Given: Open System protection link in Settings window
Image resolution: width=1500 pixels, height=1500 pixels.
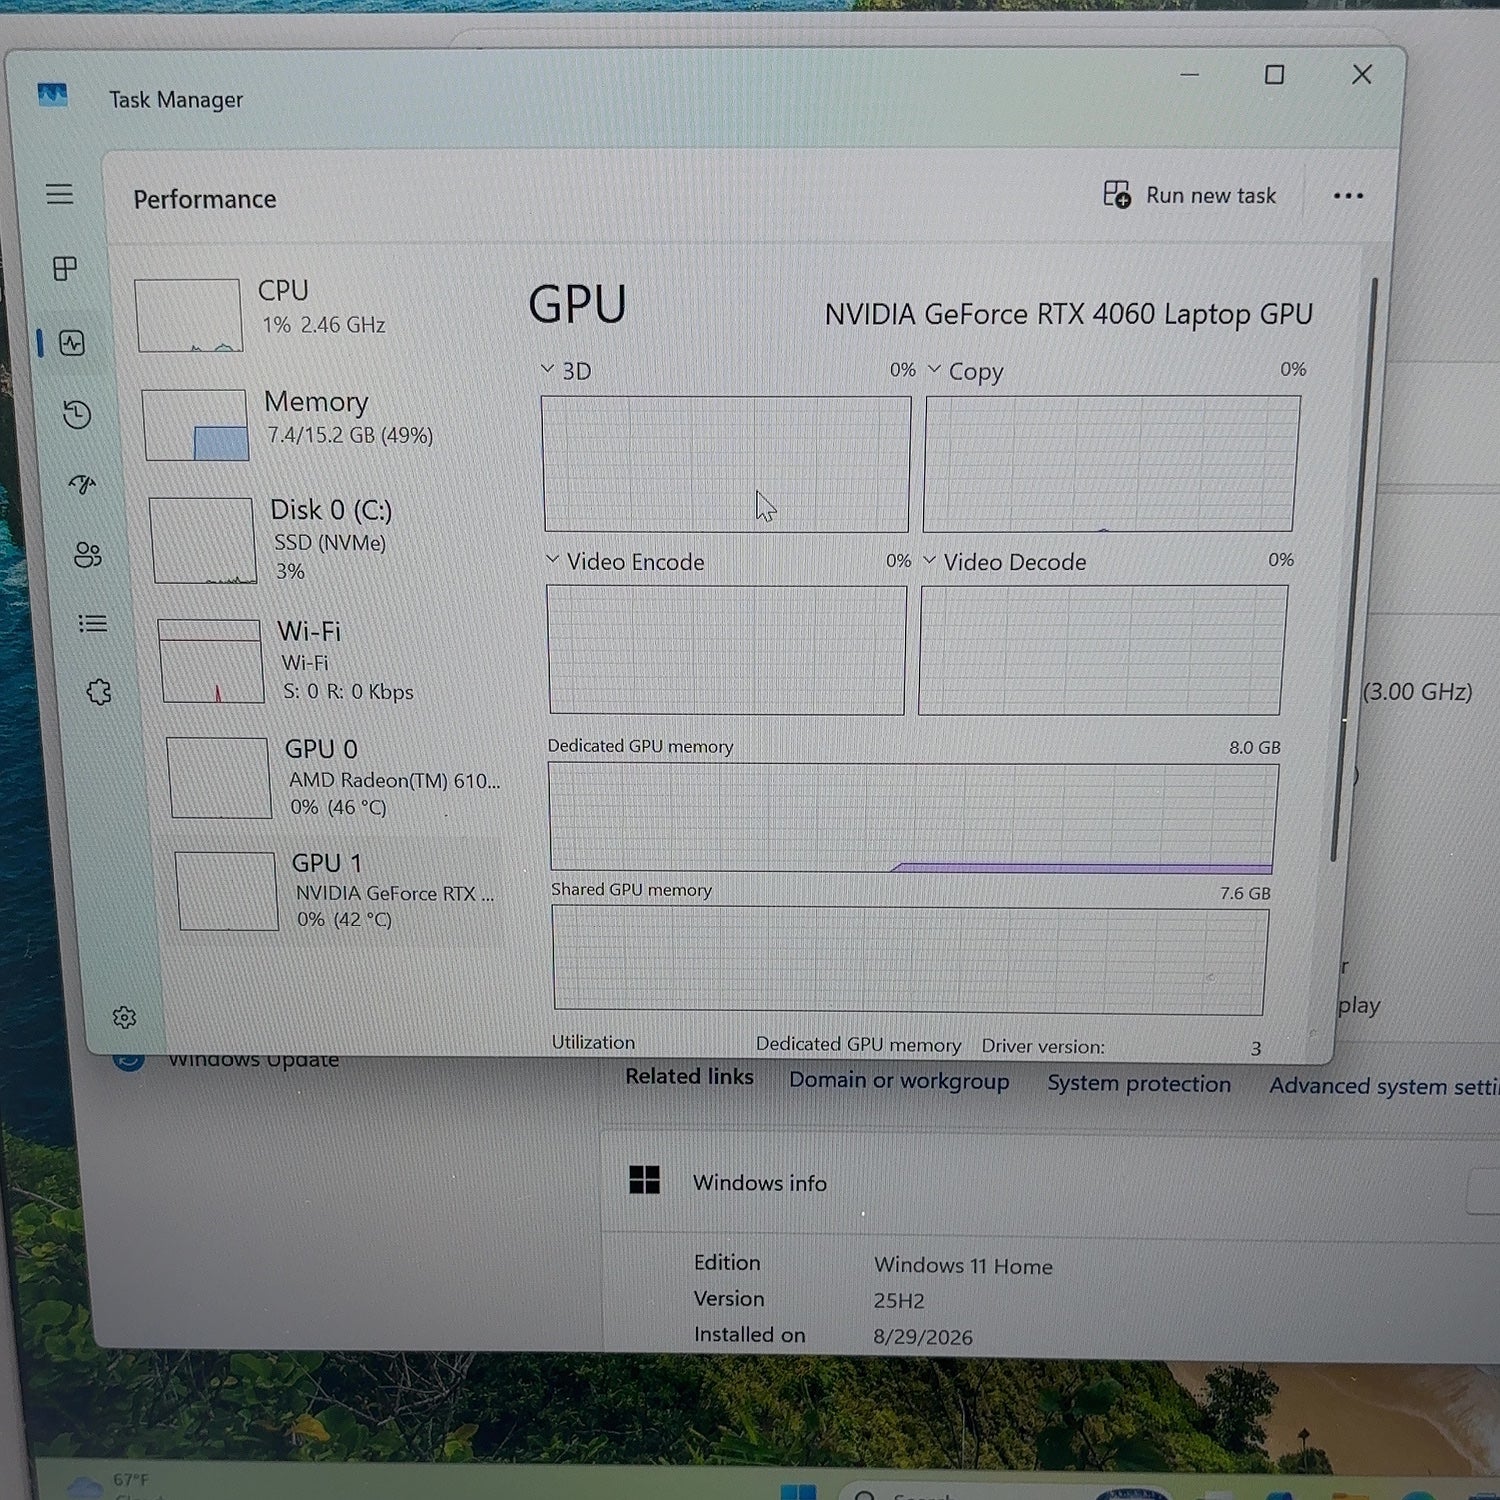Looking at the screenshot, I should pos(1139,1084).
